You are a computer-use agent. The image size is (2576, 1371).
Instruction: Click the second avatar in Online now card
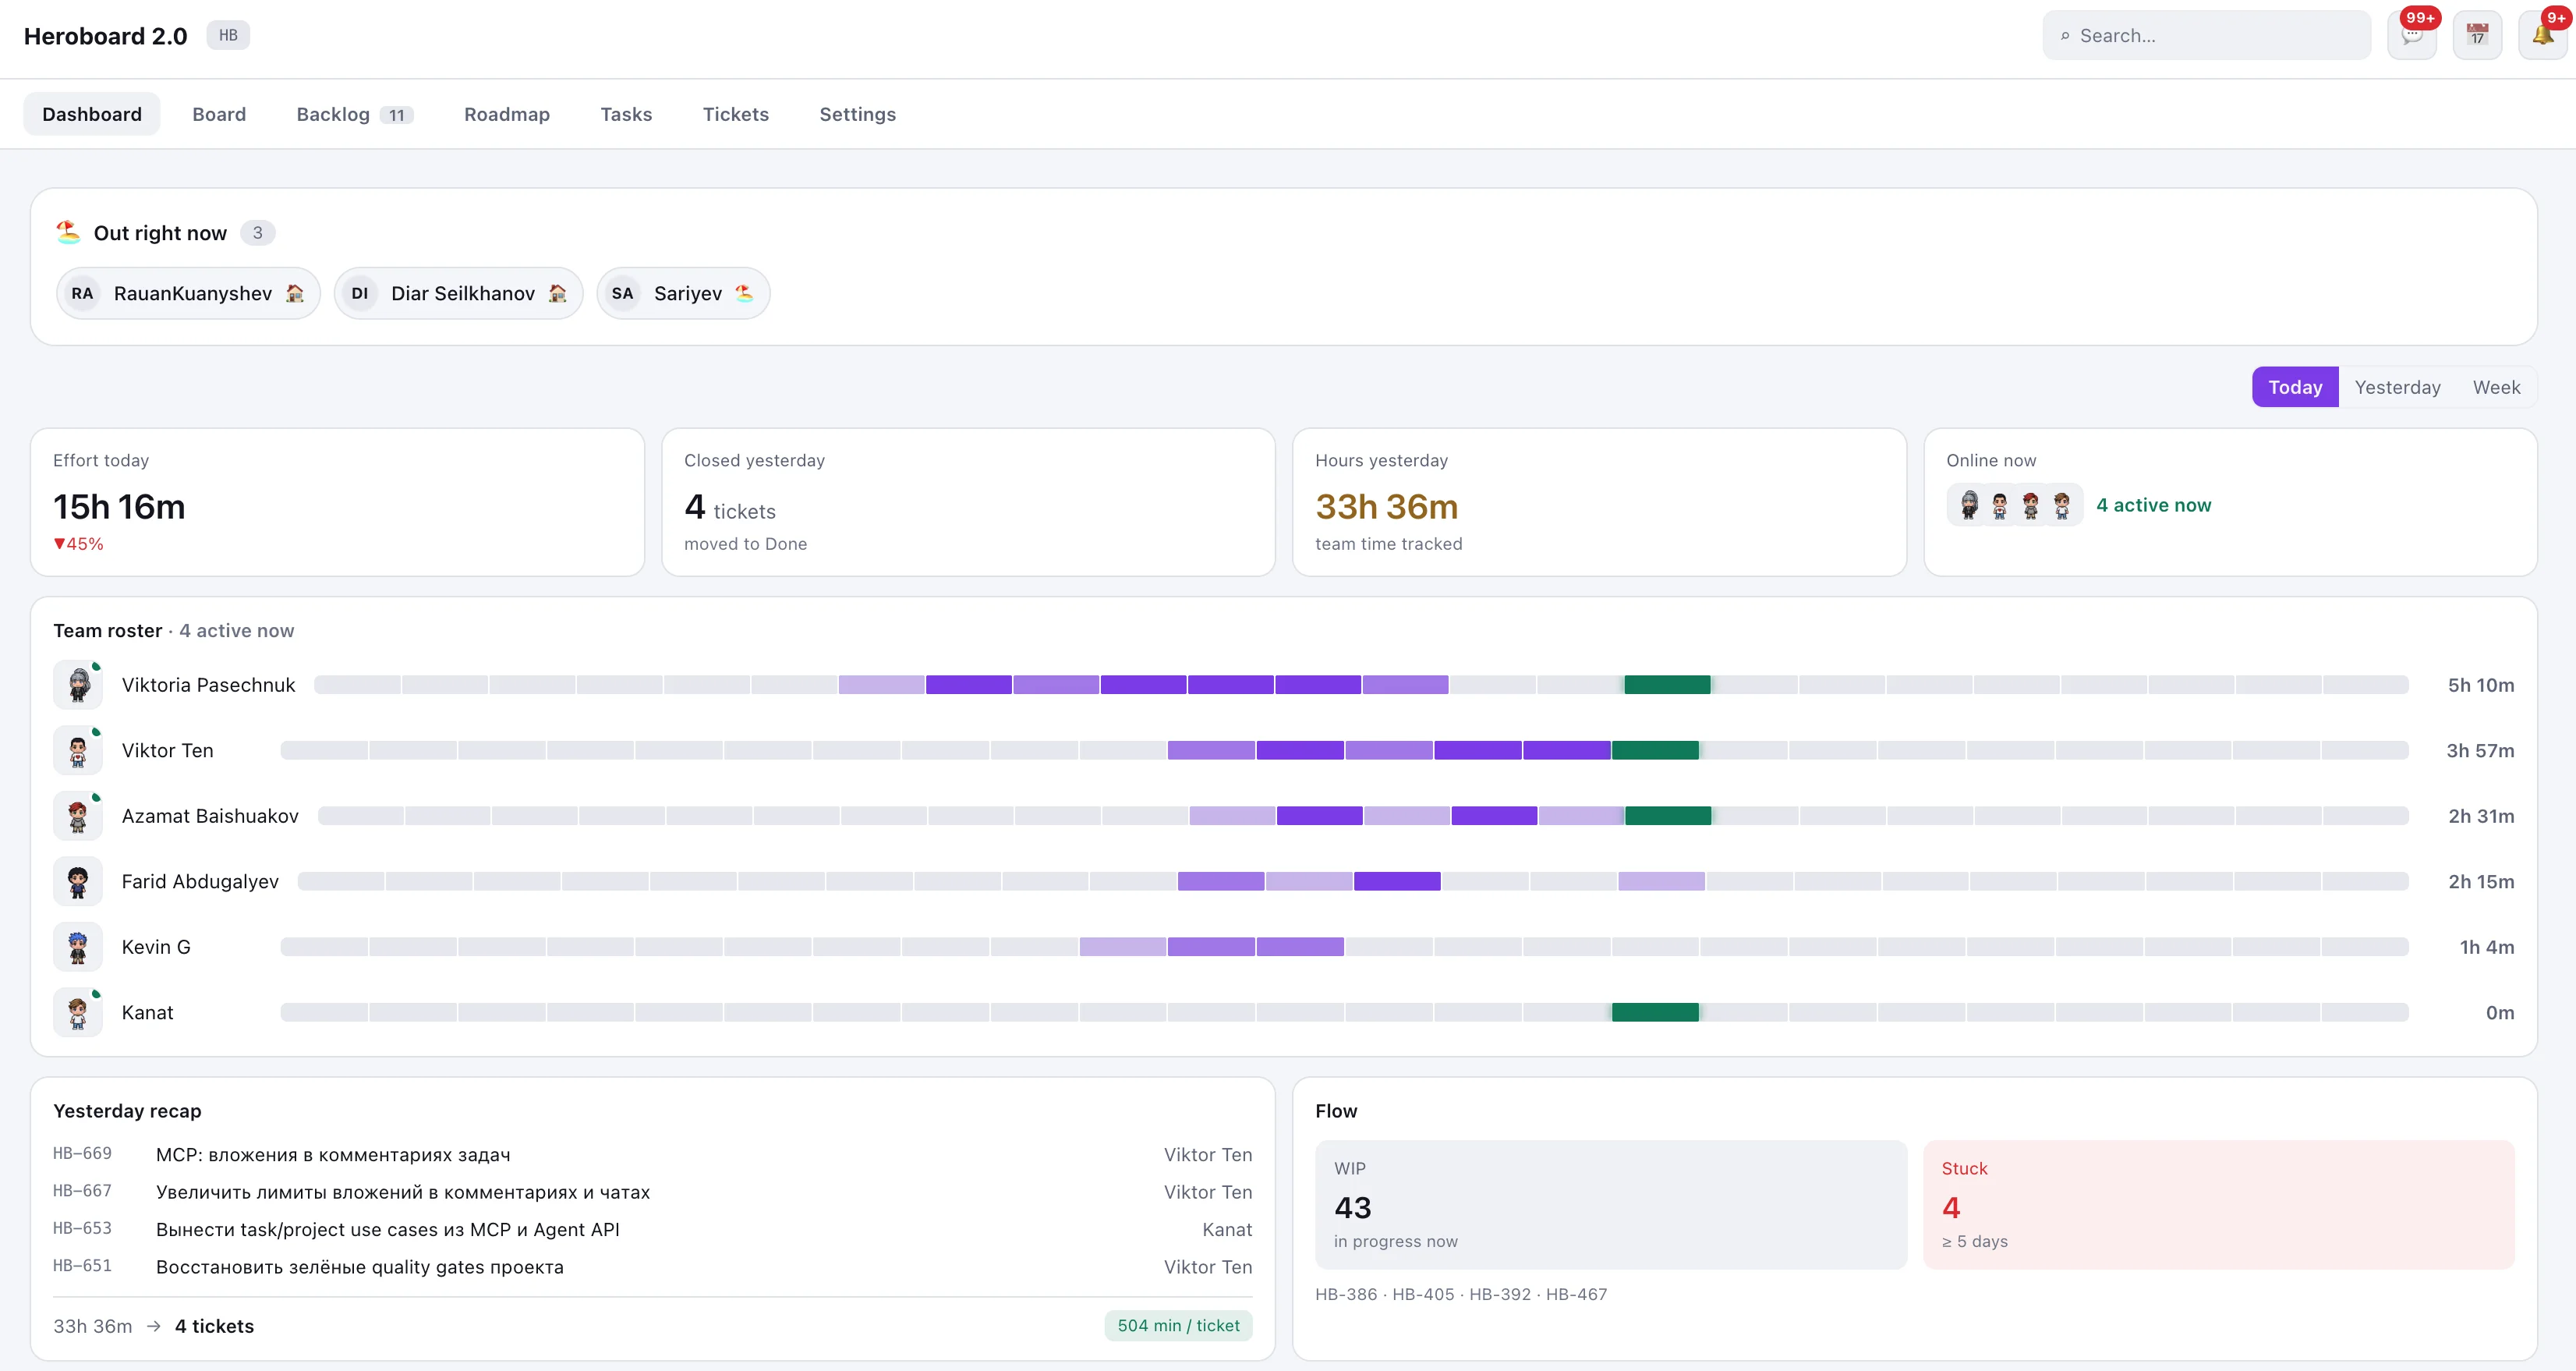(x=2000, y=505)
